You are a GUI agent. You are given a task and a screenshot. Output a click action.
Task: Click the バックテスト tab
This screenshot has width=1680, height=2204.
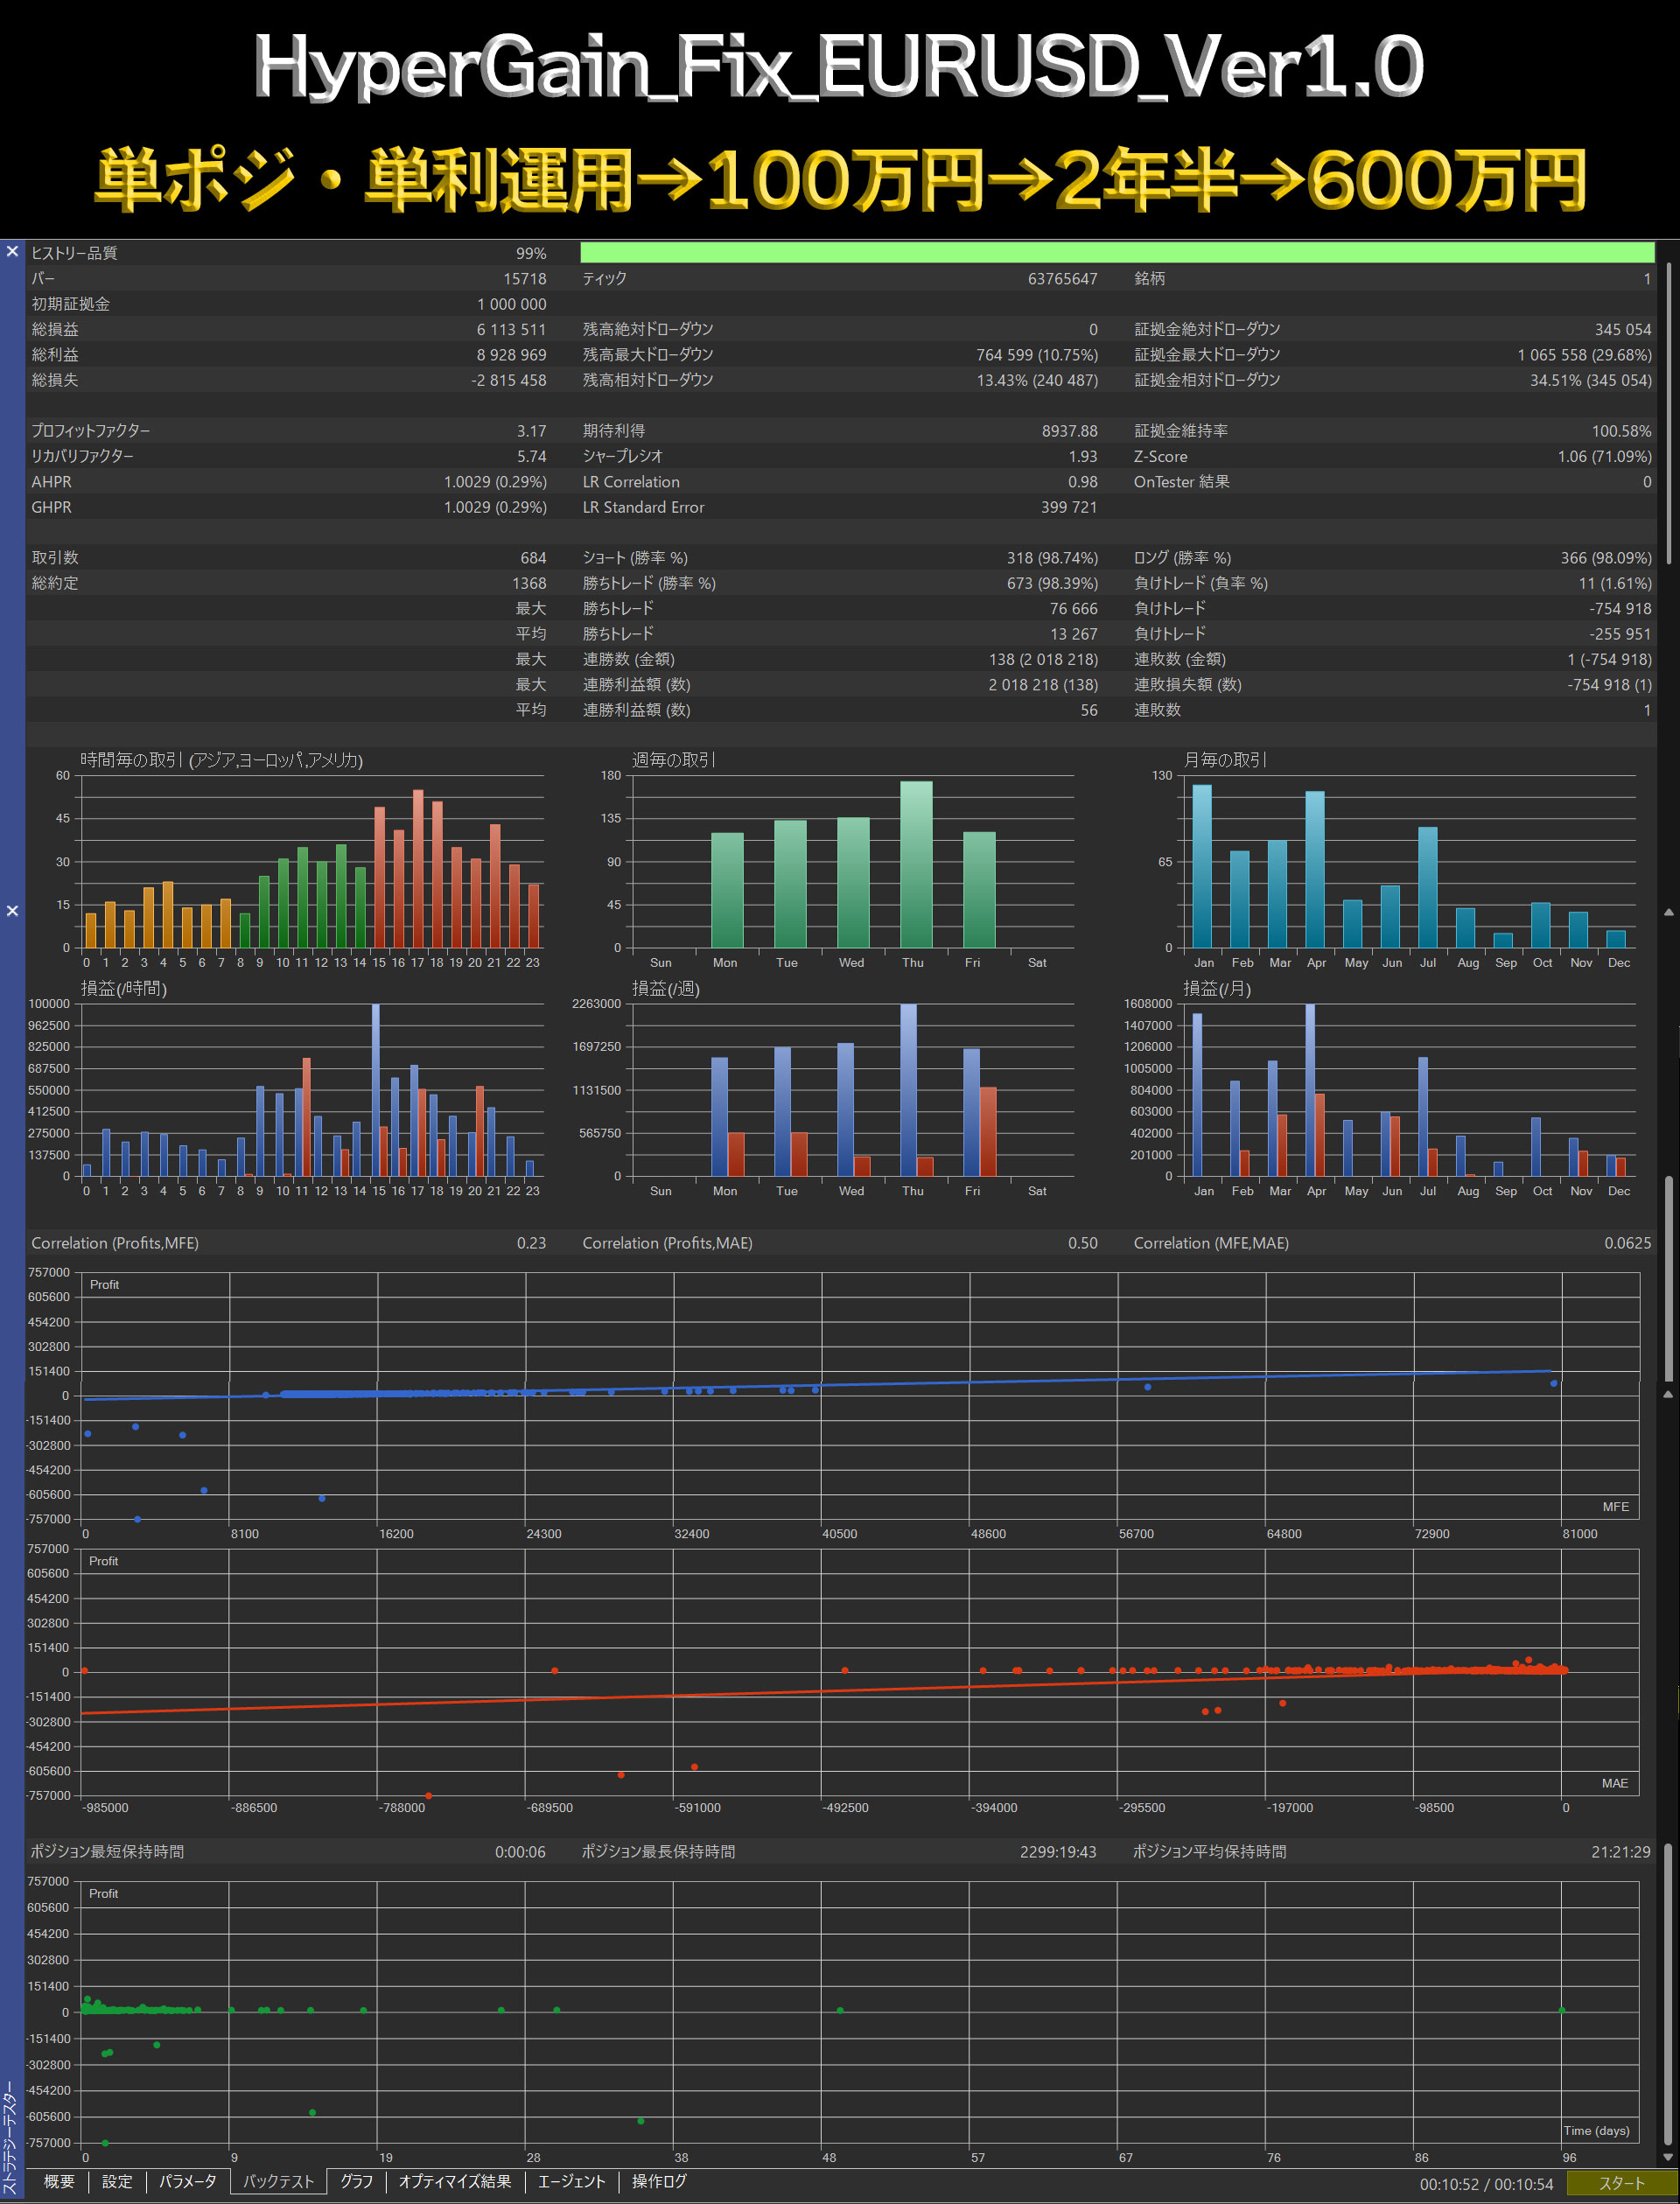[278, 2181]
